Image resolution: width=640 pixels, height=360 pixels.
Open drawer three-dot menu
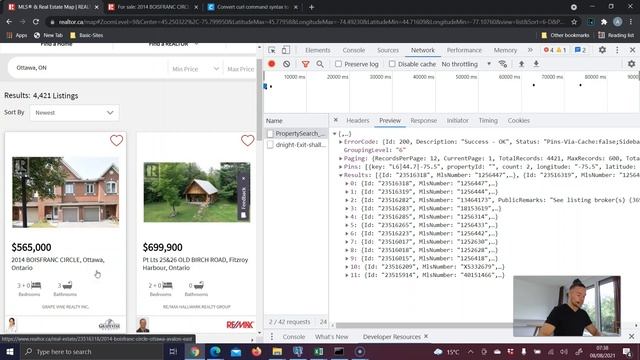pyautogui.click(x=272, y=337)
